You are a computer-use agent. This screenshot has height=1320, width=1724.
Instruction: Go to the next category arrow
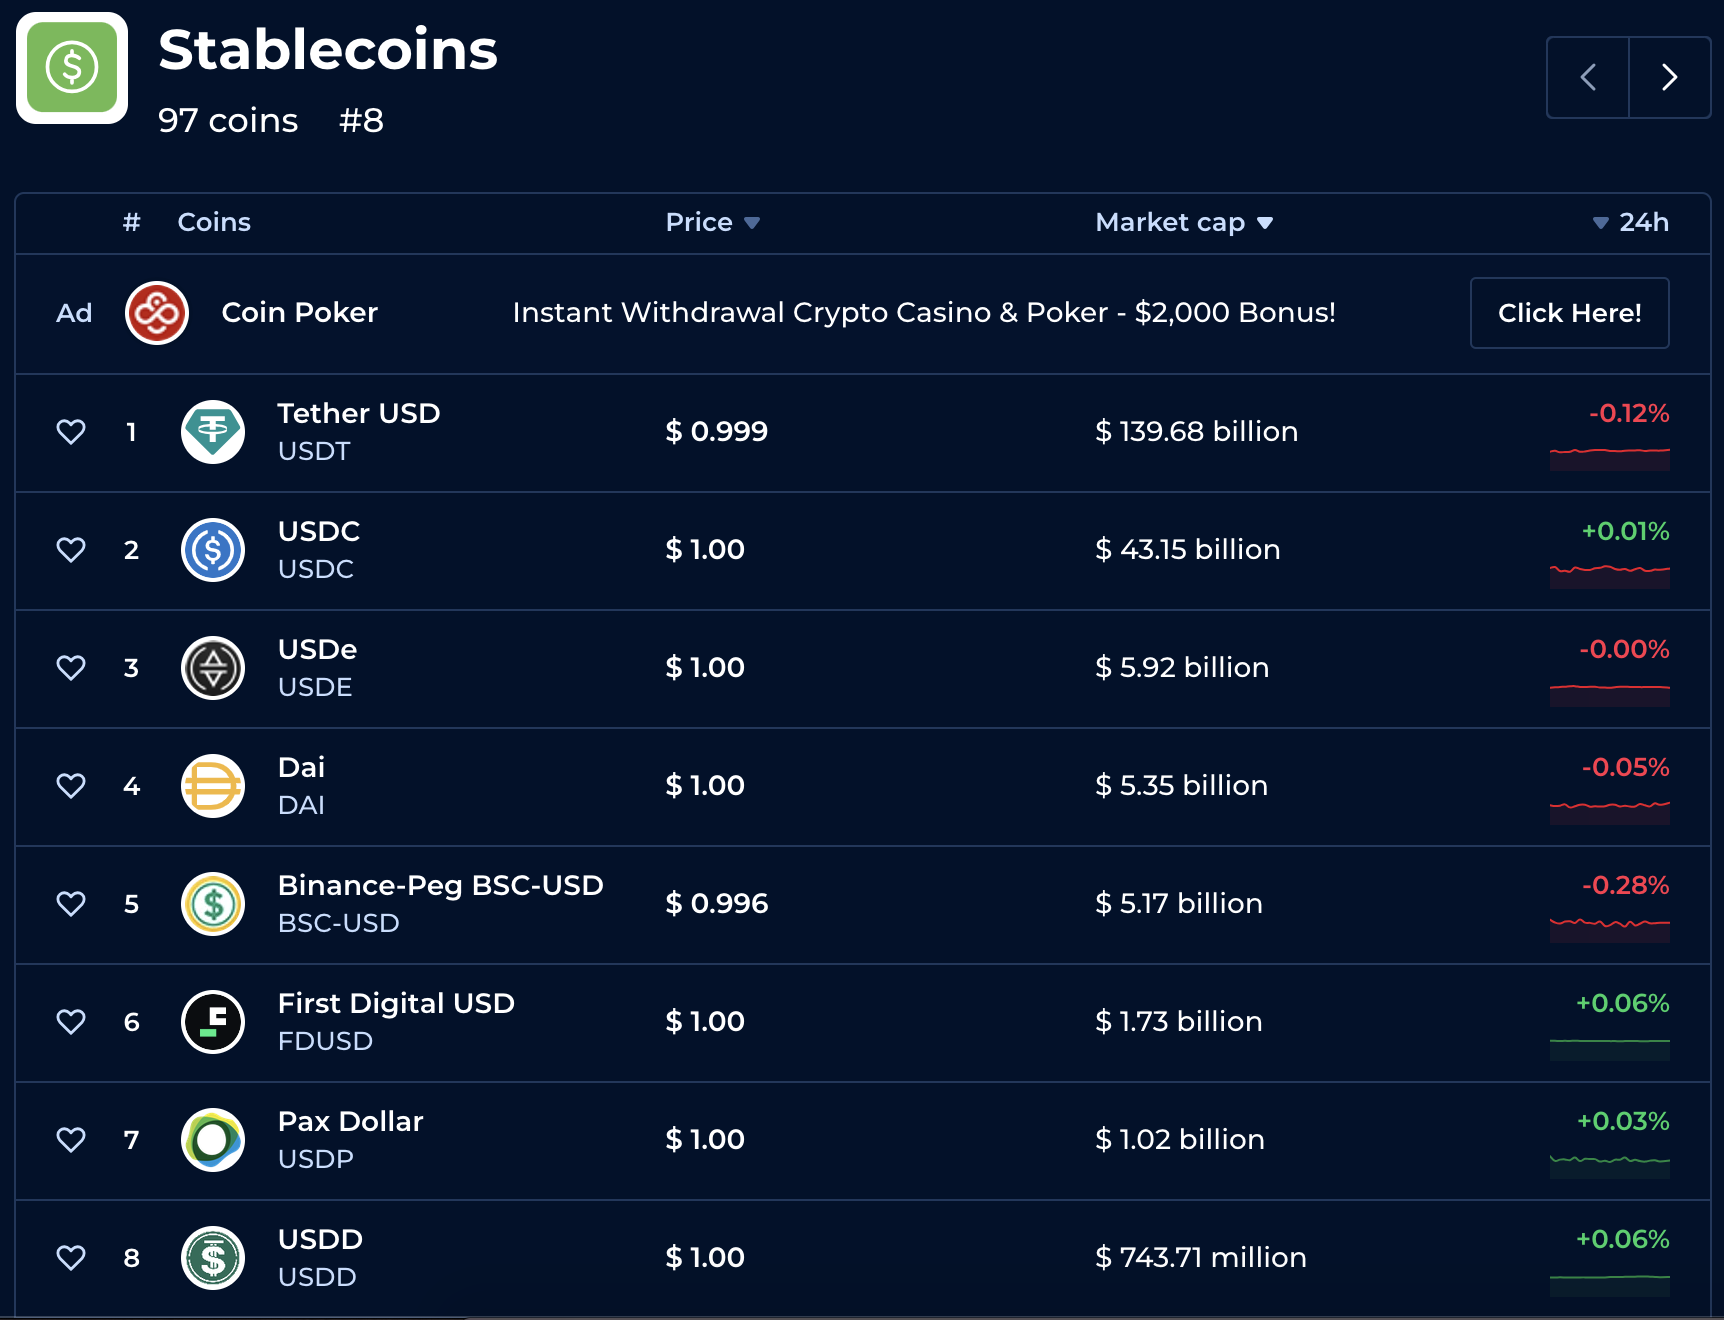pos(1669,78)
